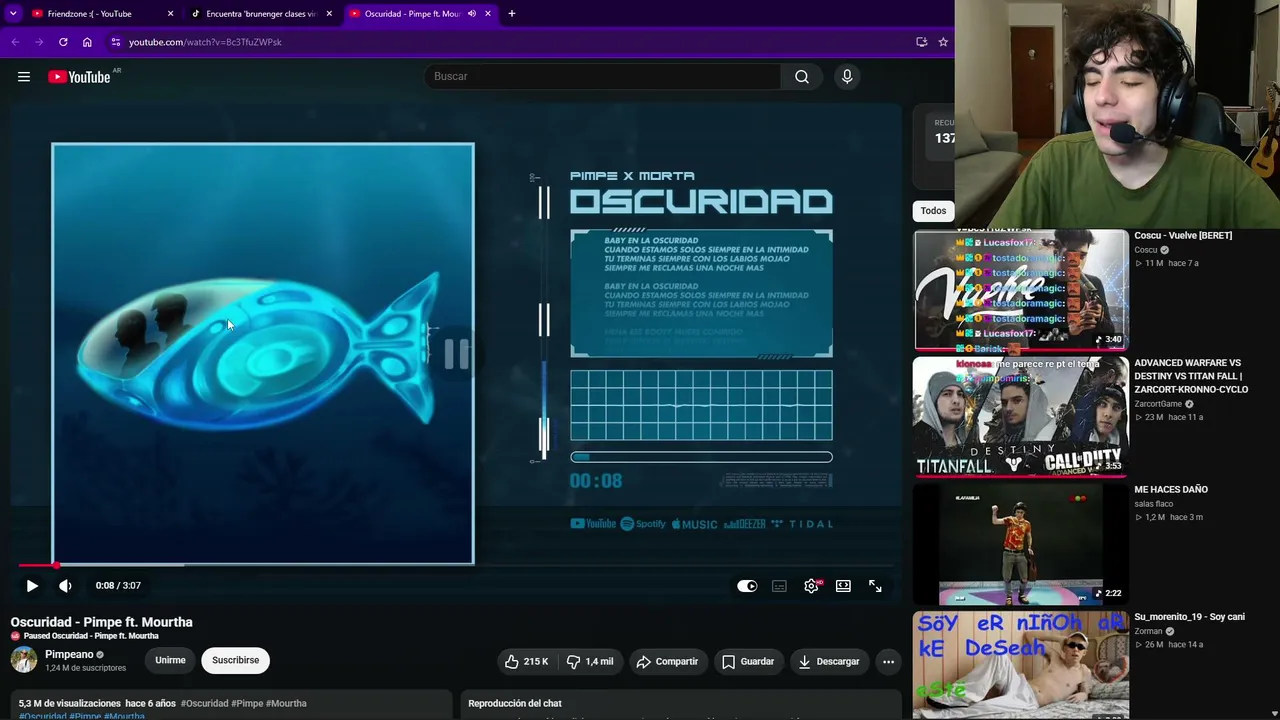This screenshot has height=720, width=1280.
Task: Save the video with Guardar
Action: (x=748, y=661)
